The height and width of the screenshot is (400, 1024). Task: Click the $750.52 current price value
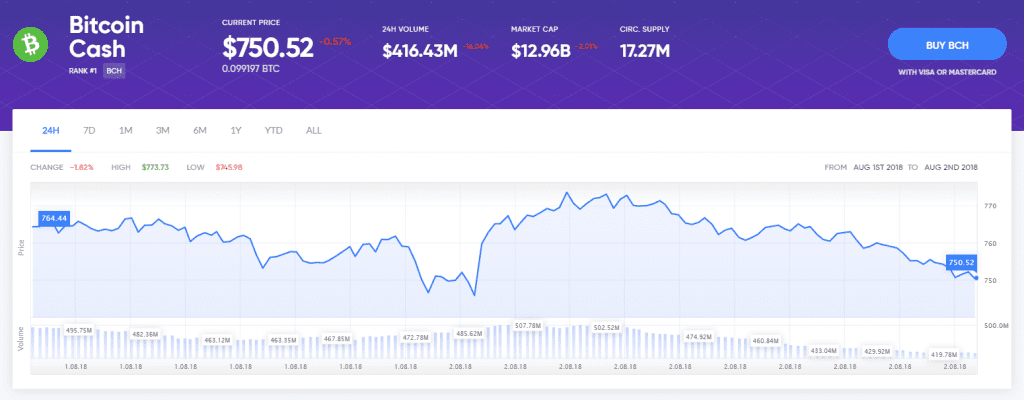click(x=268, y=47)
